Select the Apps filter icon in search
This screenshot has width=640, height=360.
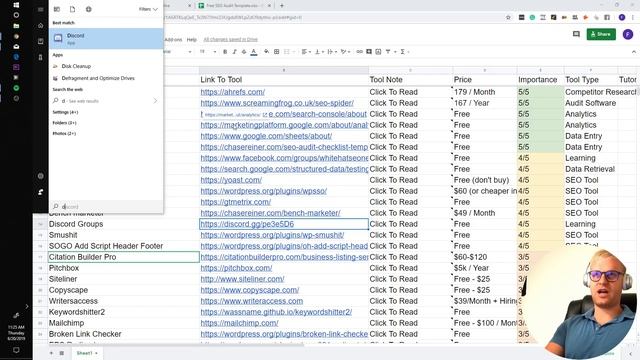coord(57,9)
